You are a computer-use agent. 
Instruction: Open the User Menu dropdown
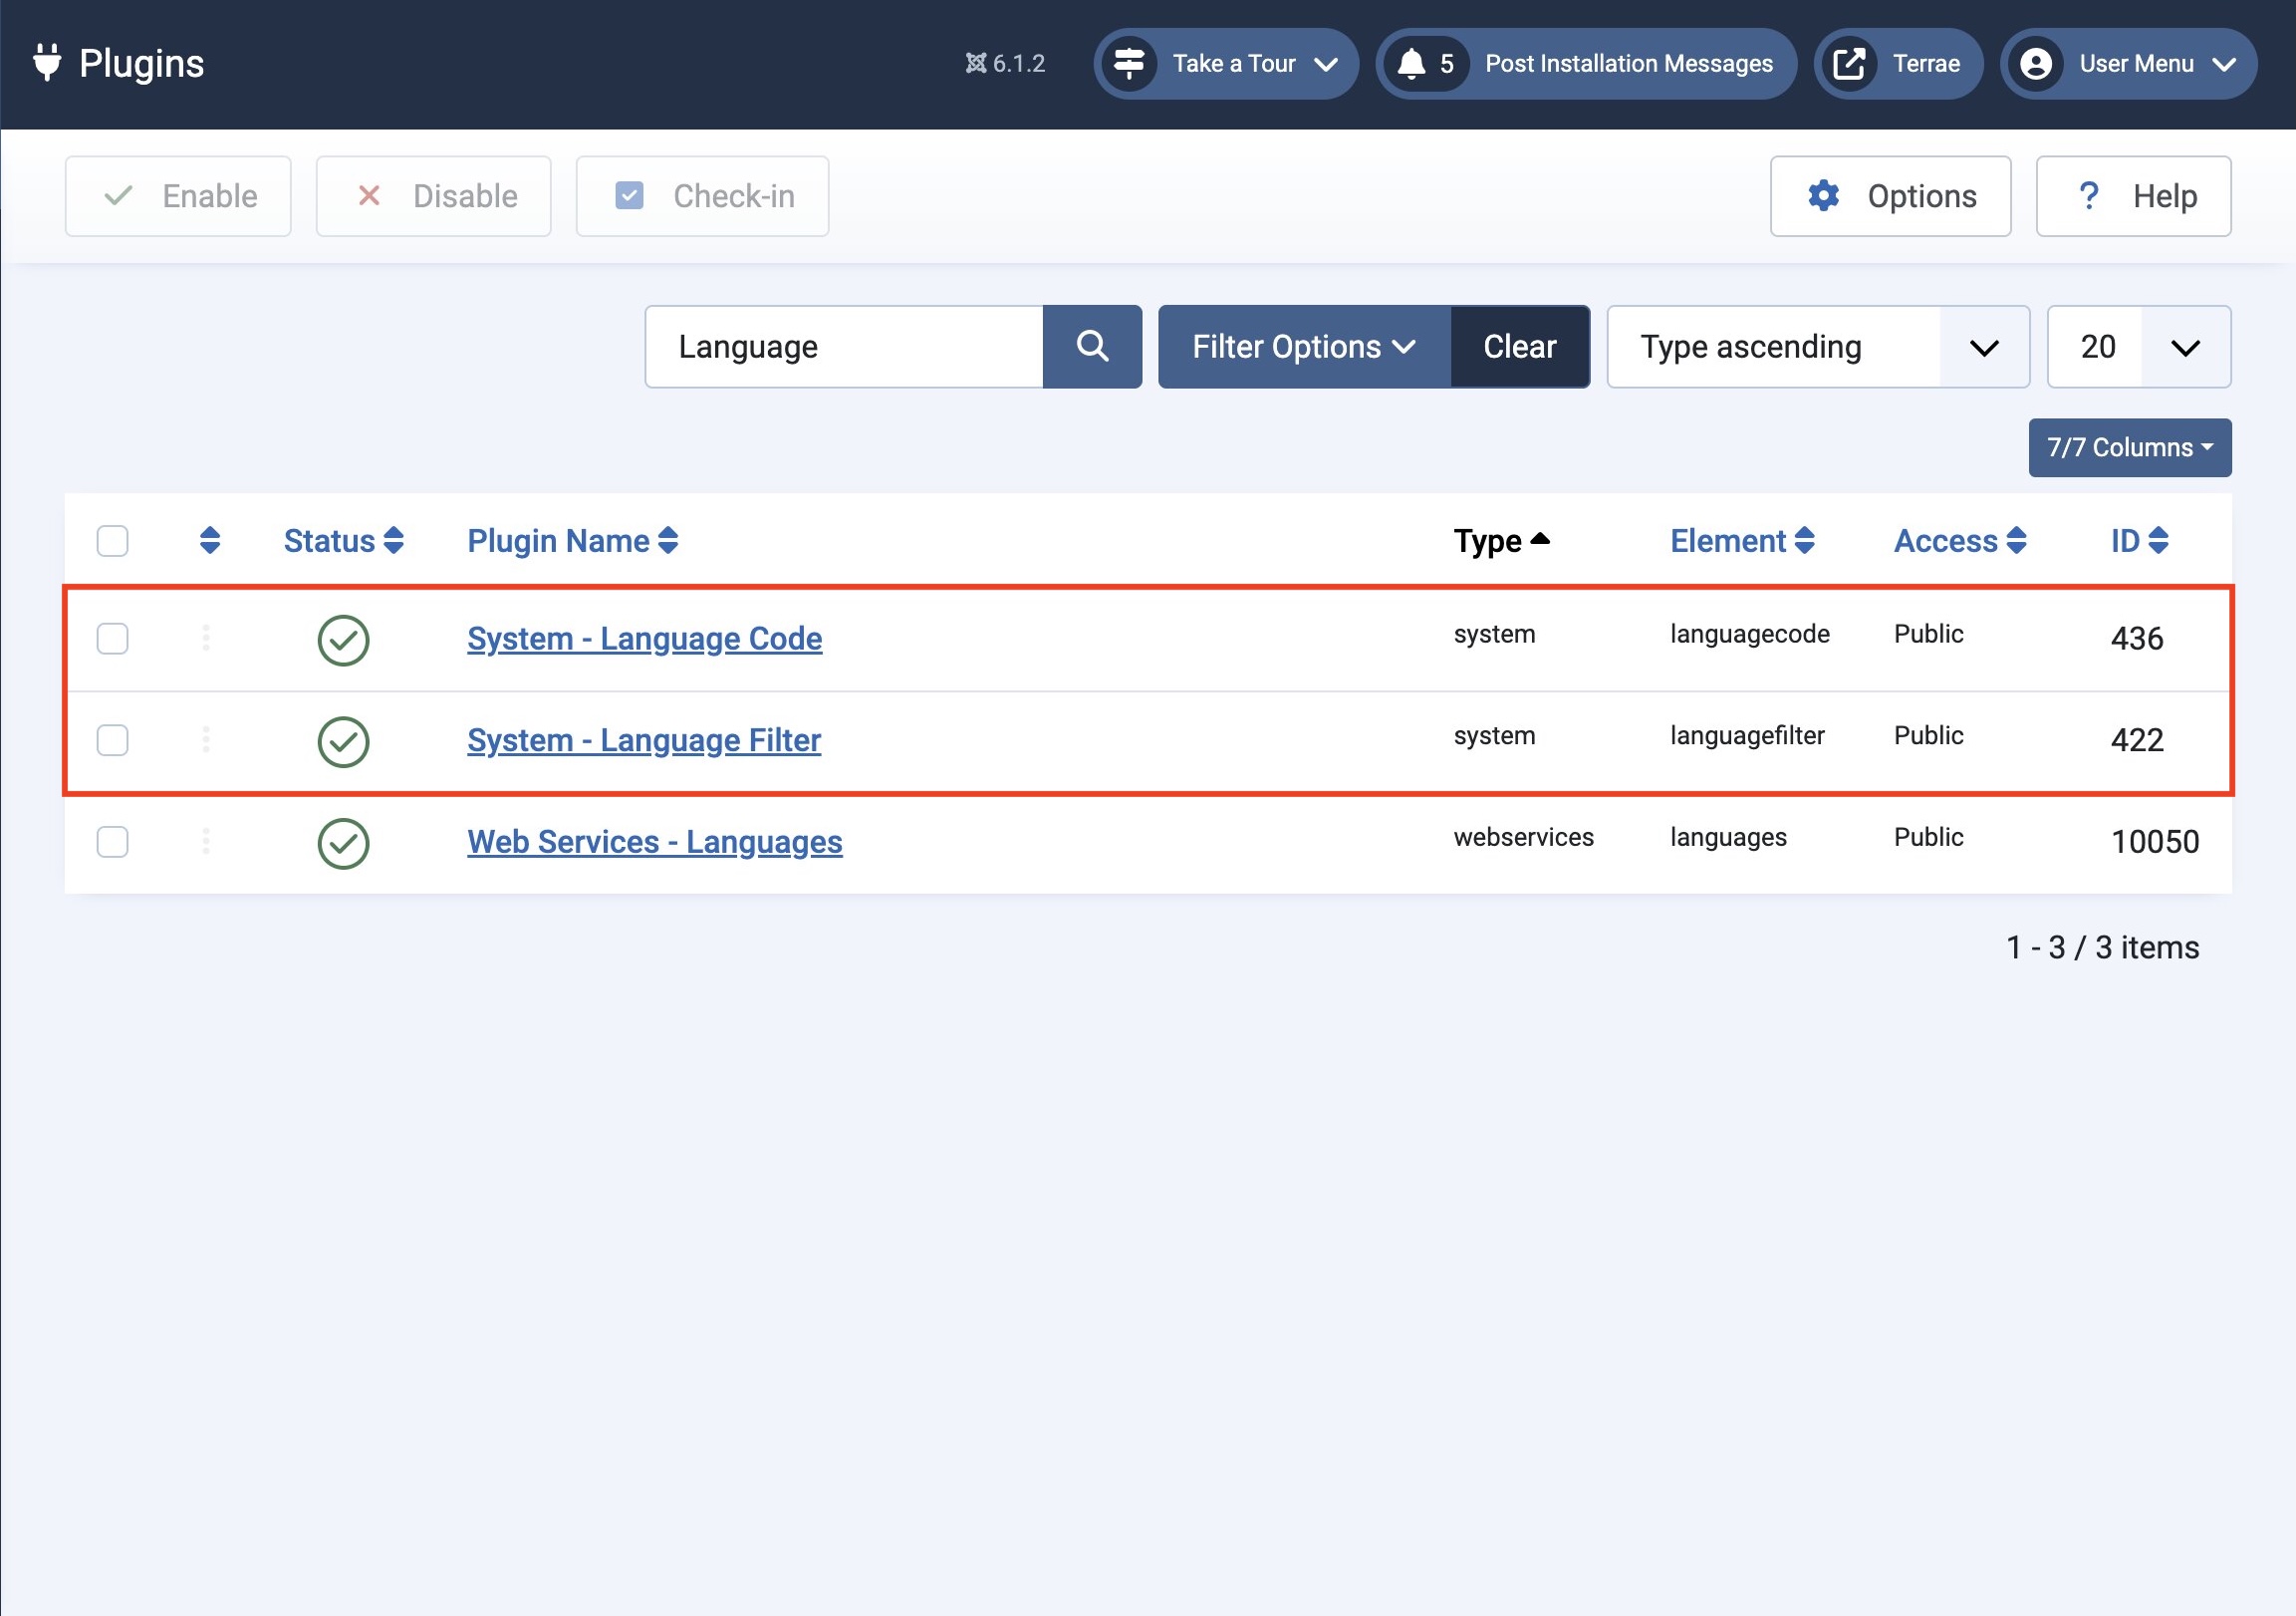[x=2129, y=63]
